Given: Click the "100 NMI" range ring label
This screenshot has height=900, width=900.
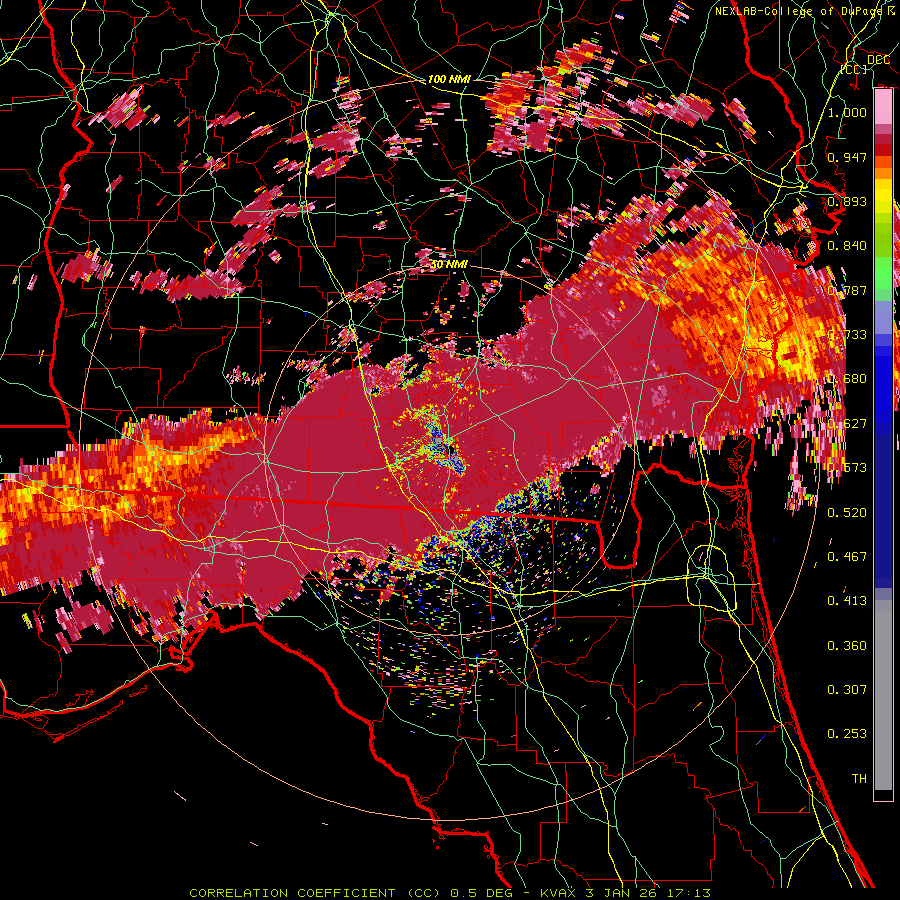Looking at the screenshot, I should 449,79.
